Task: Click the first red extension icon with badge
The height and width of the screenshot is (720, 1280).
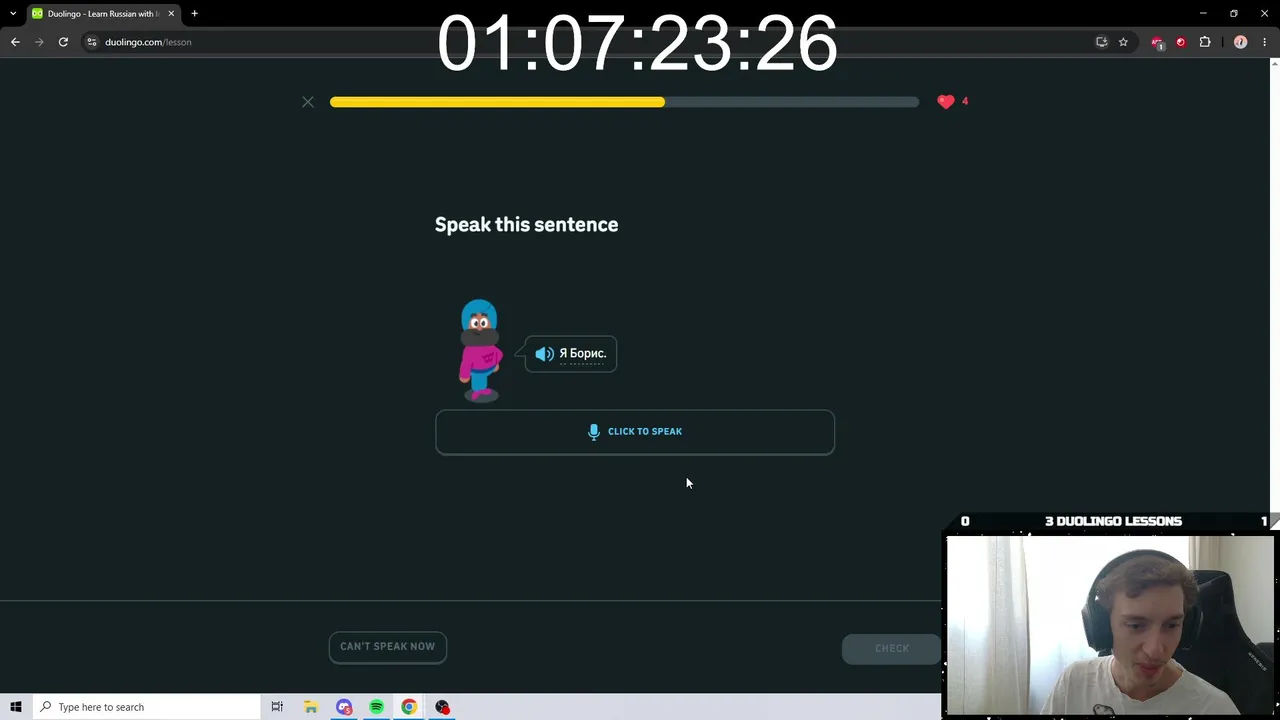Action: point(1157,42)
